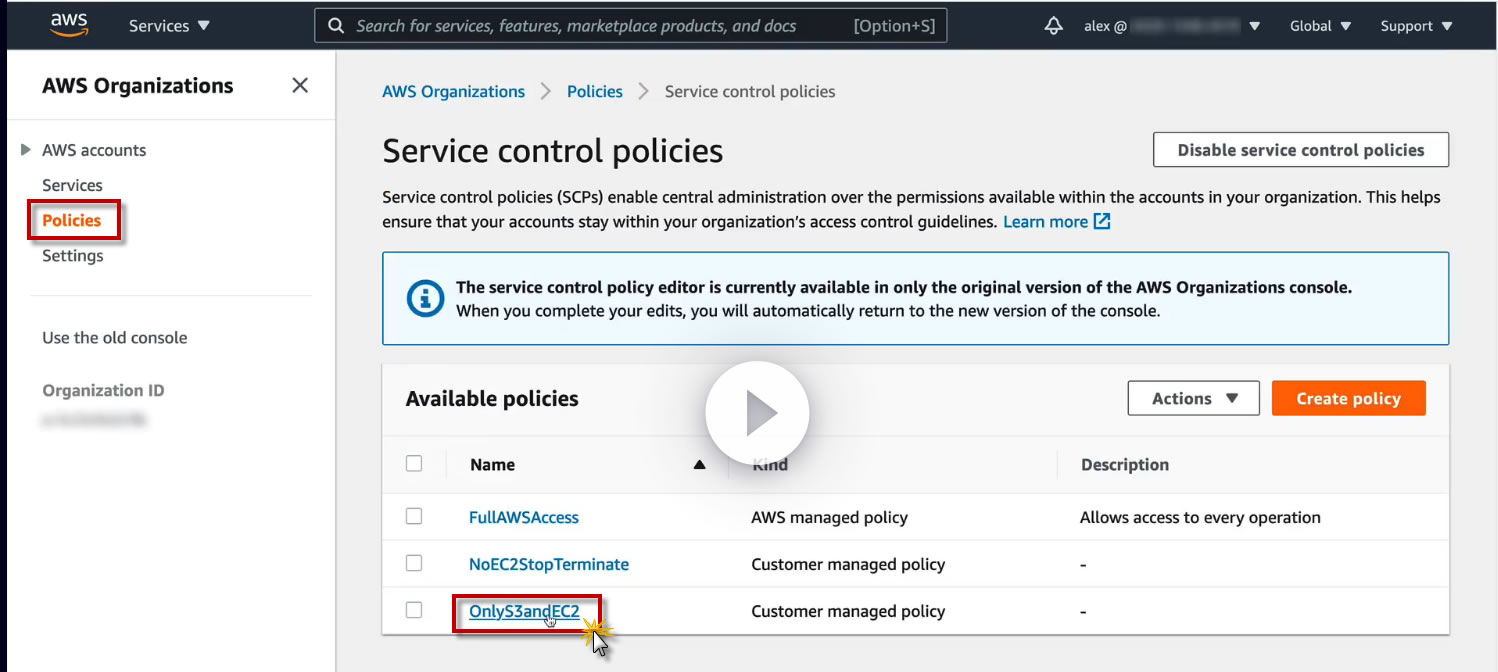The image size is (1498, 672).
Task: Click the AWS logo icon
Action: 69,25
